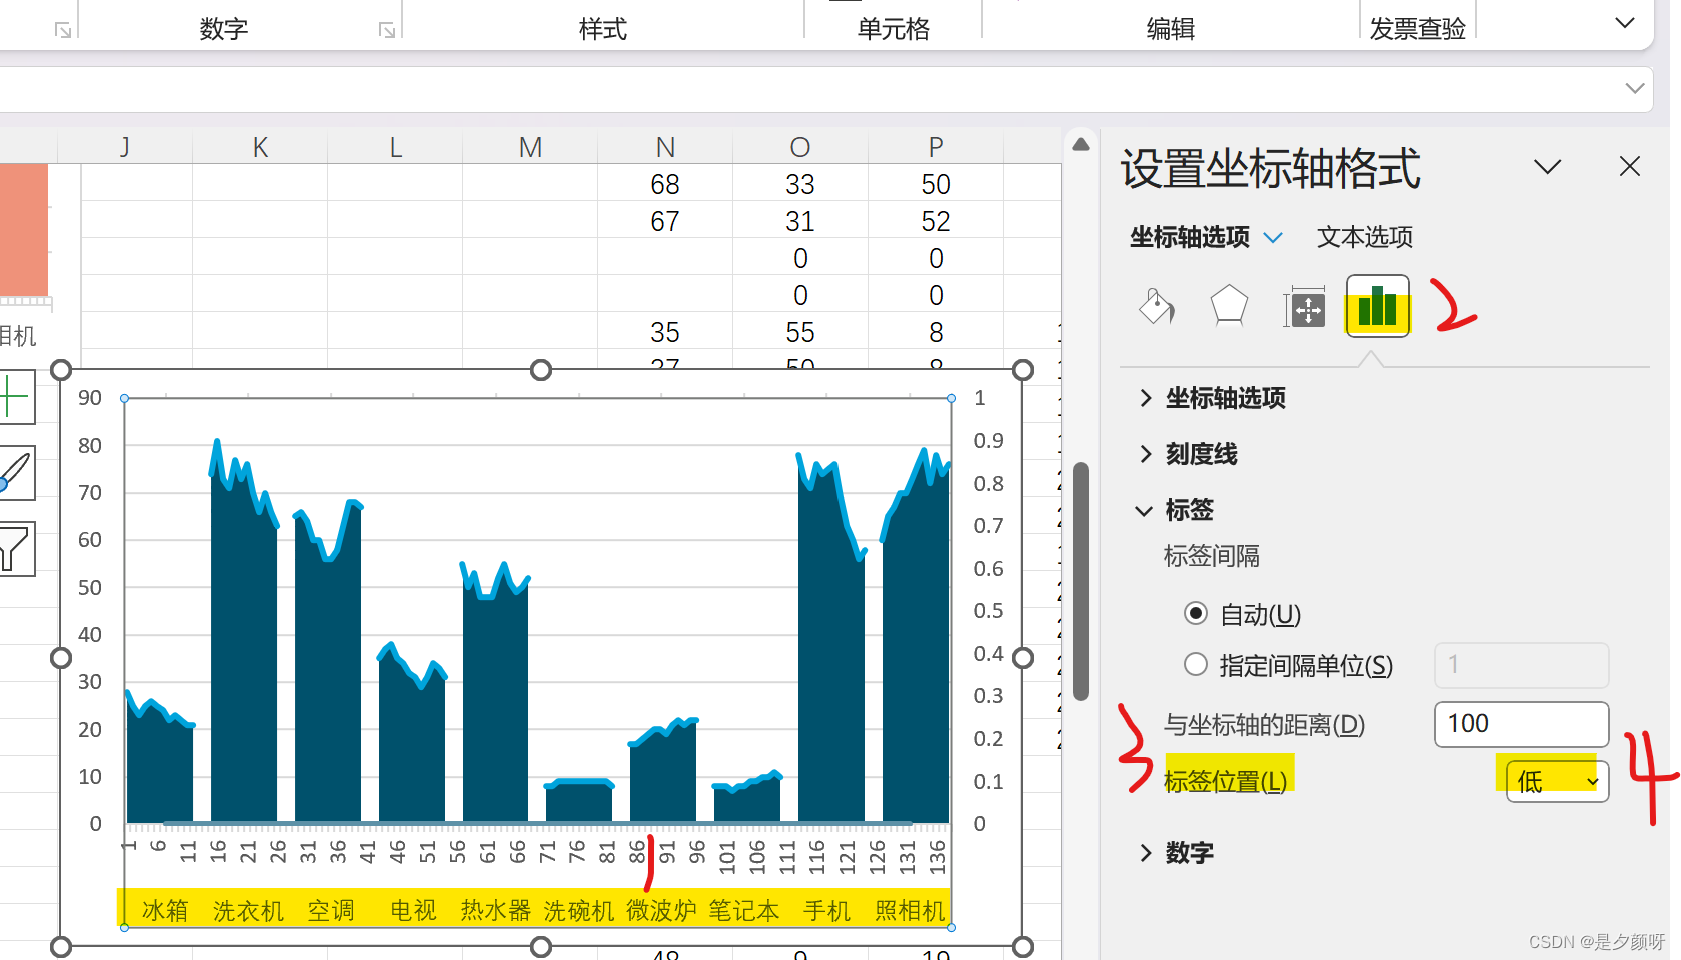Click the 与坐标轴的距离 input showing 100
Image resolution: width=1681 pixels, height=960 pixels.
point(1521,724)
